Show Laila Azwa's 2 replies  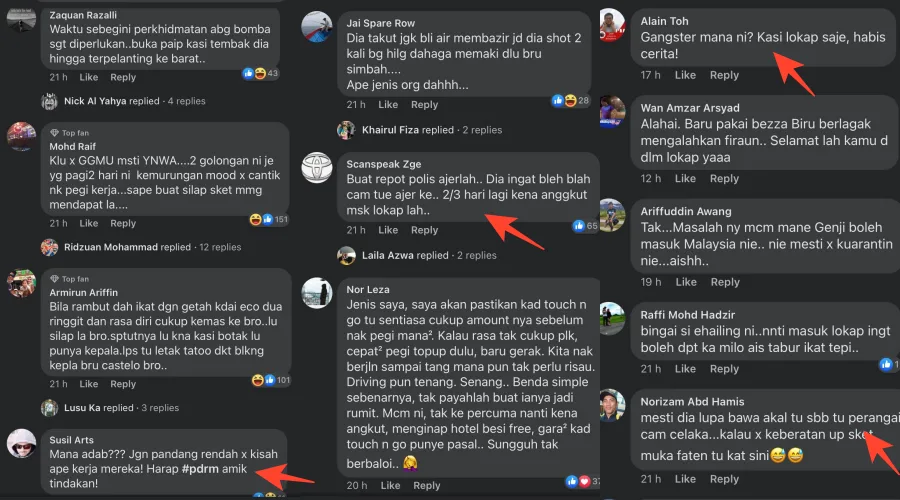pyautogui.click(x=429, y=255)
